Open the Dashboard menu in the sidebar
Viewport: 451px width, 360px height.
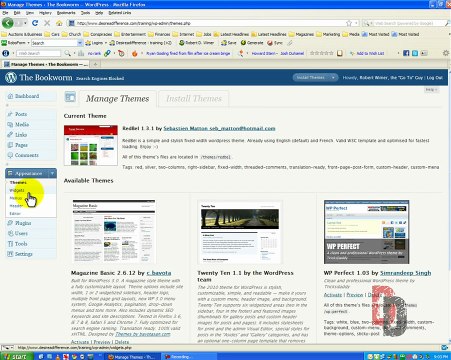pos(31,96)
